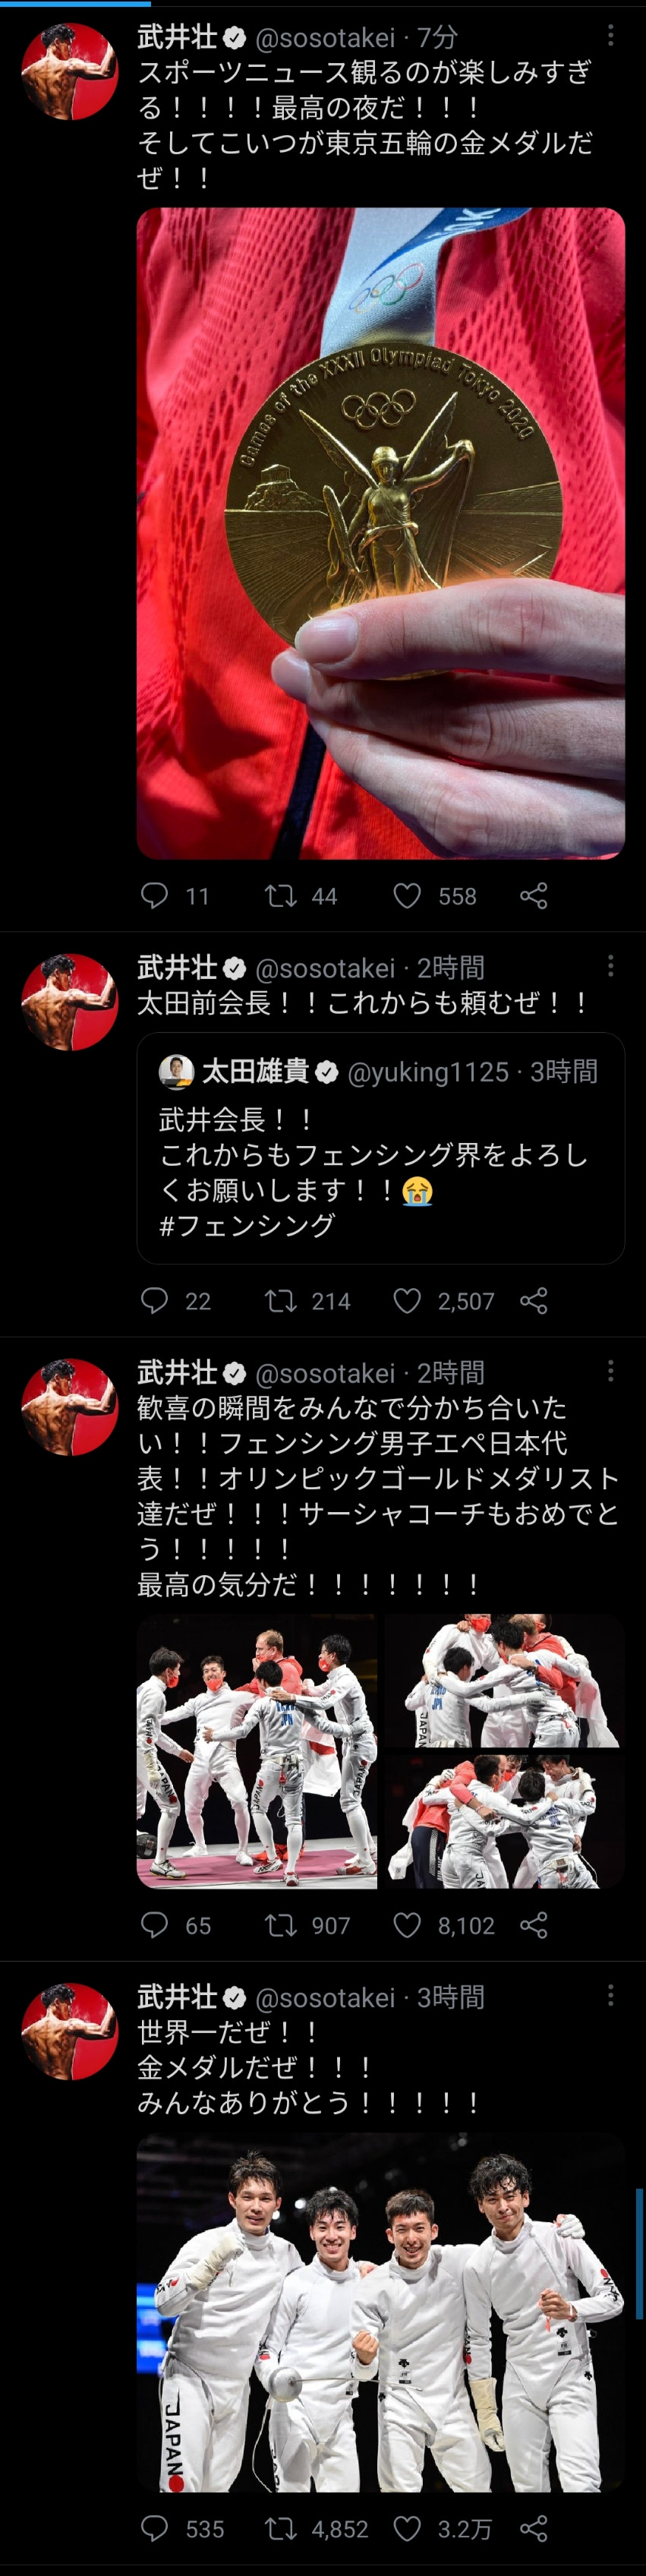Open the large left fencing celebration photo
Viewport: 646px width, 2576px height.
coord(256,1752)
